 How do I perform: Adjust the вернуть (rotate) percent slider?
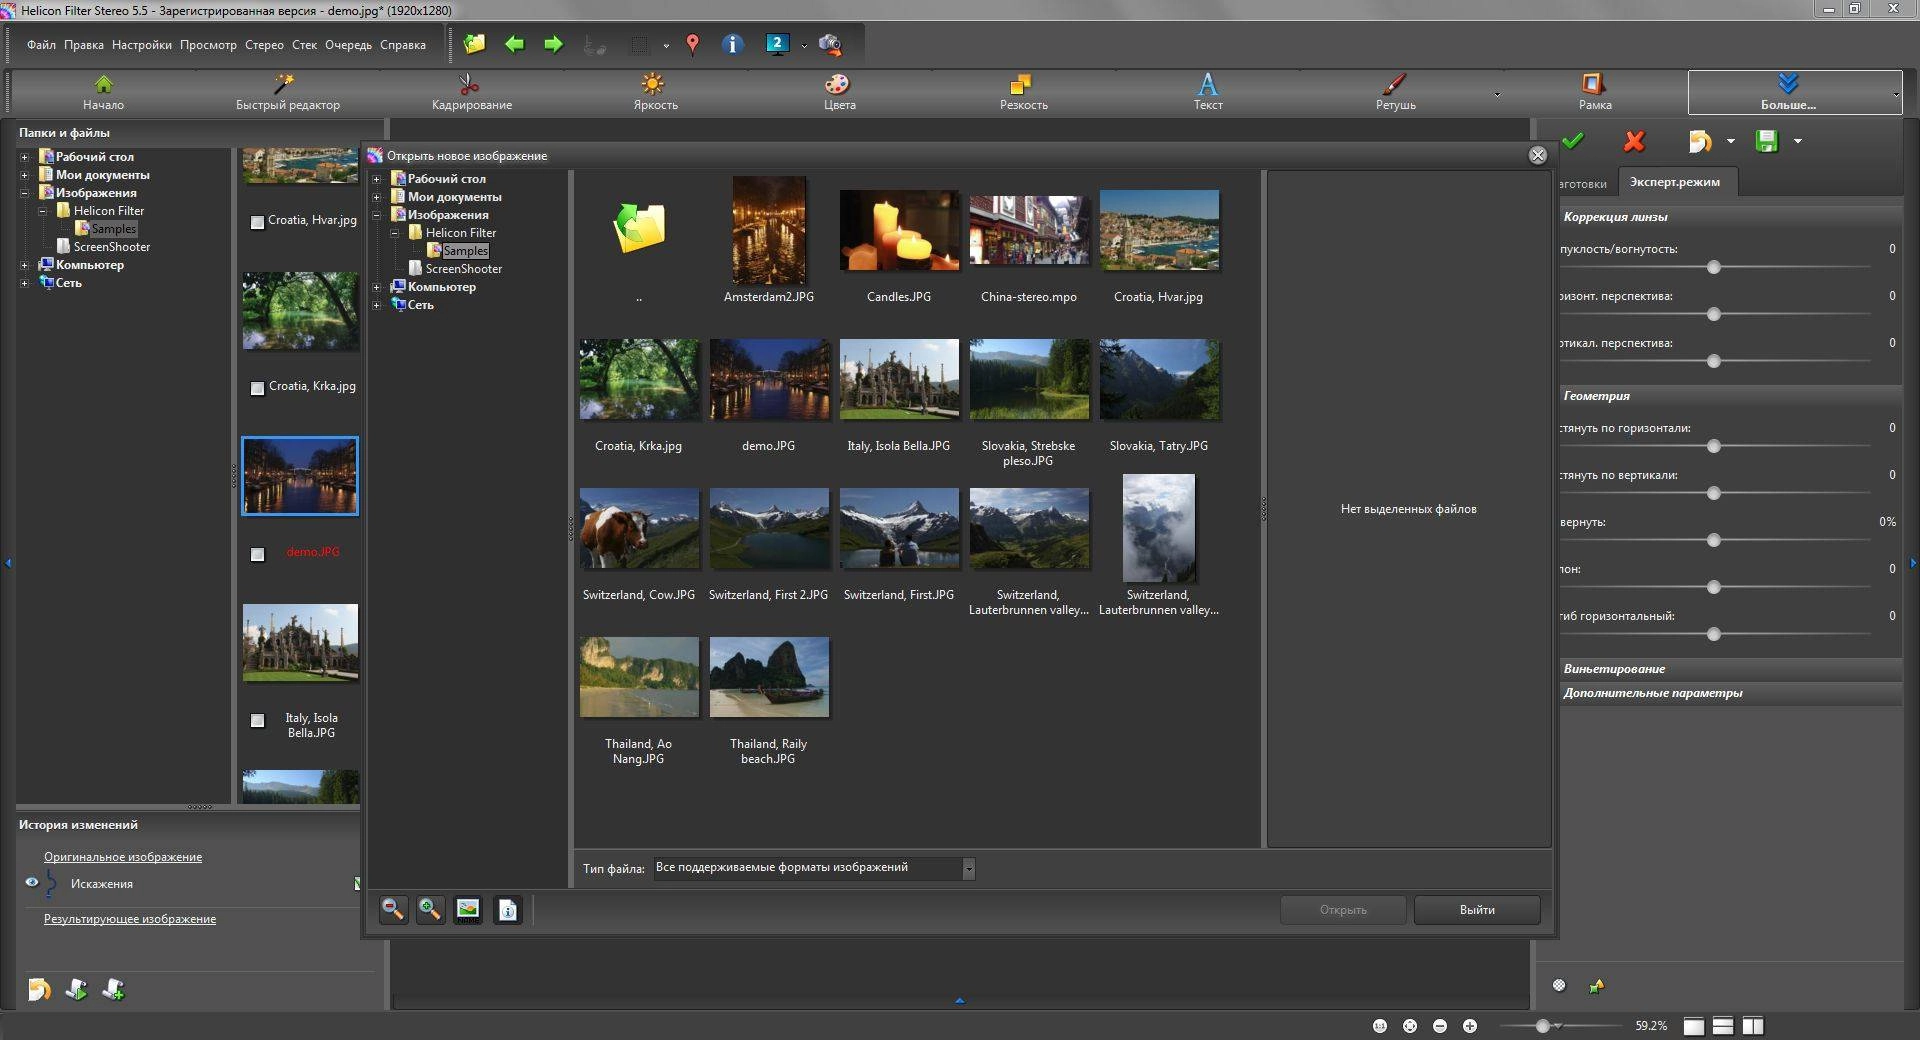[x=1713, y=540]
